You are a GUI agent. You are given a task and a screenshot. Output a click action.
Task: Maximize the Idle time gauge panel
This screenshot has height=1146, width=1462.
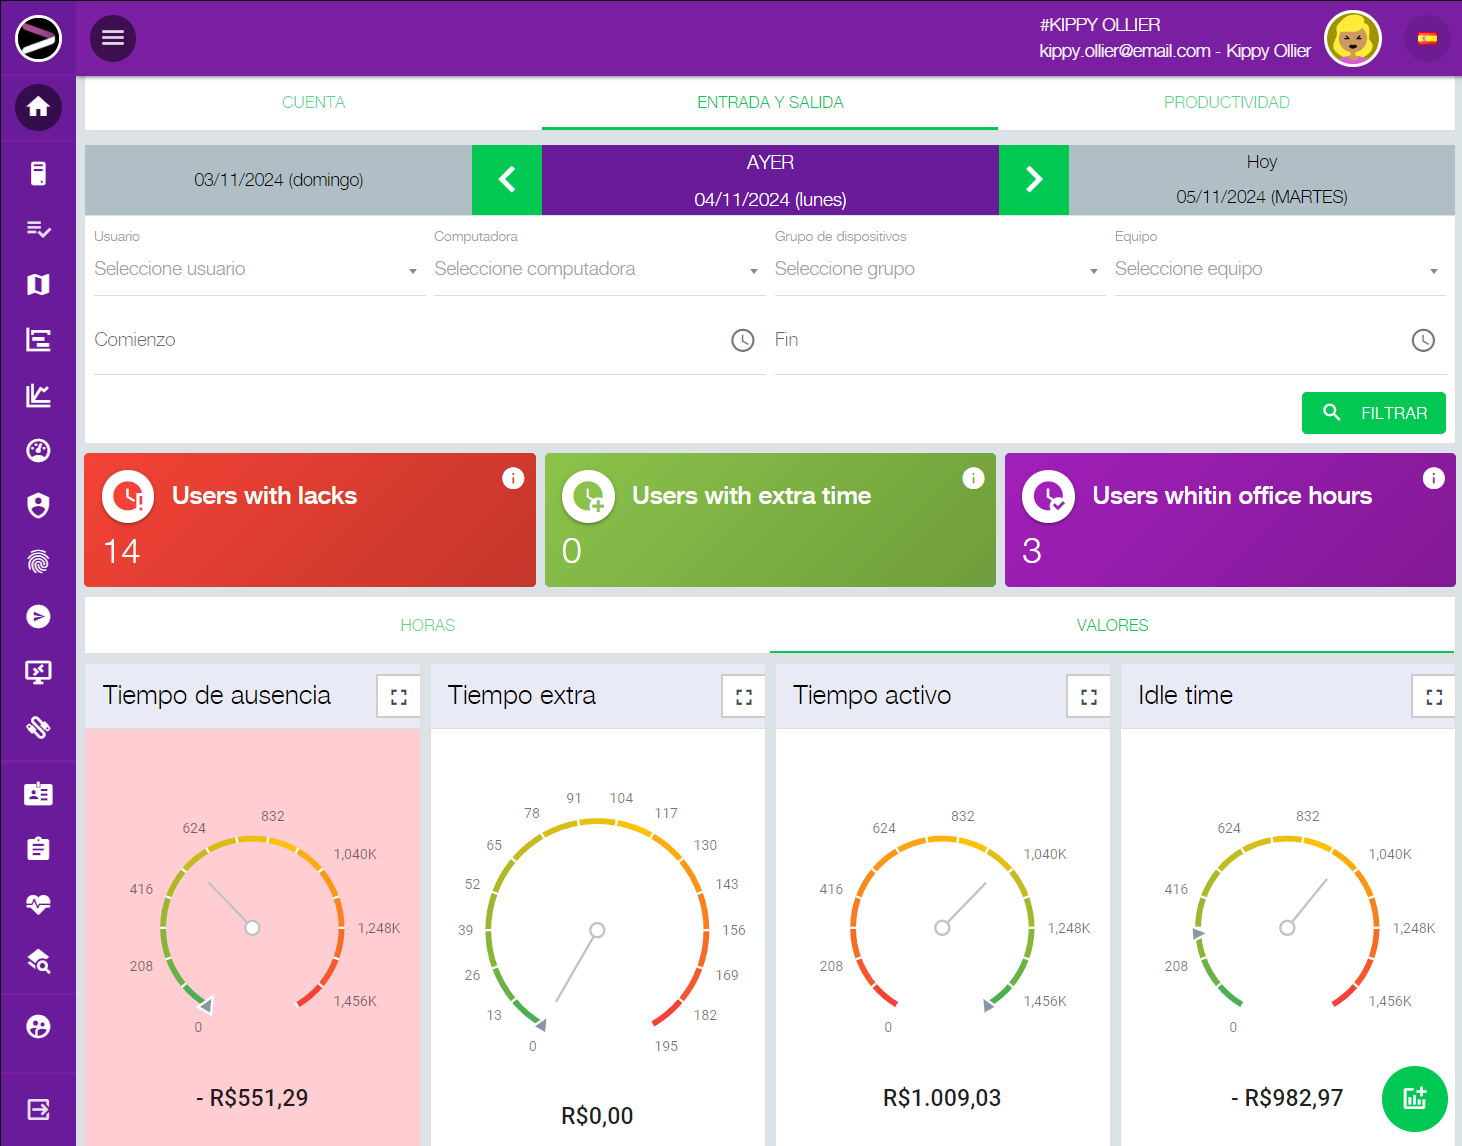point(1433,697)
